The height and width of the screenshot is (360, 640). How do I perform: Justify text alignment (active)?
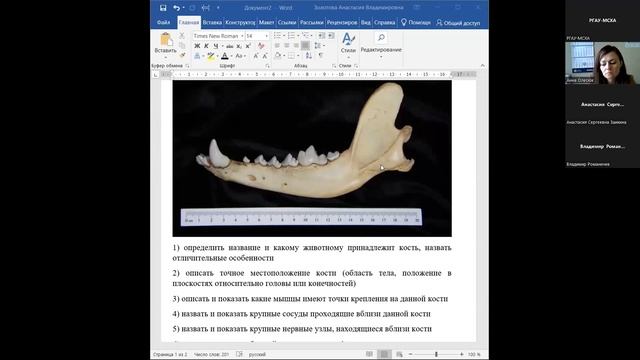coord(305,46)
